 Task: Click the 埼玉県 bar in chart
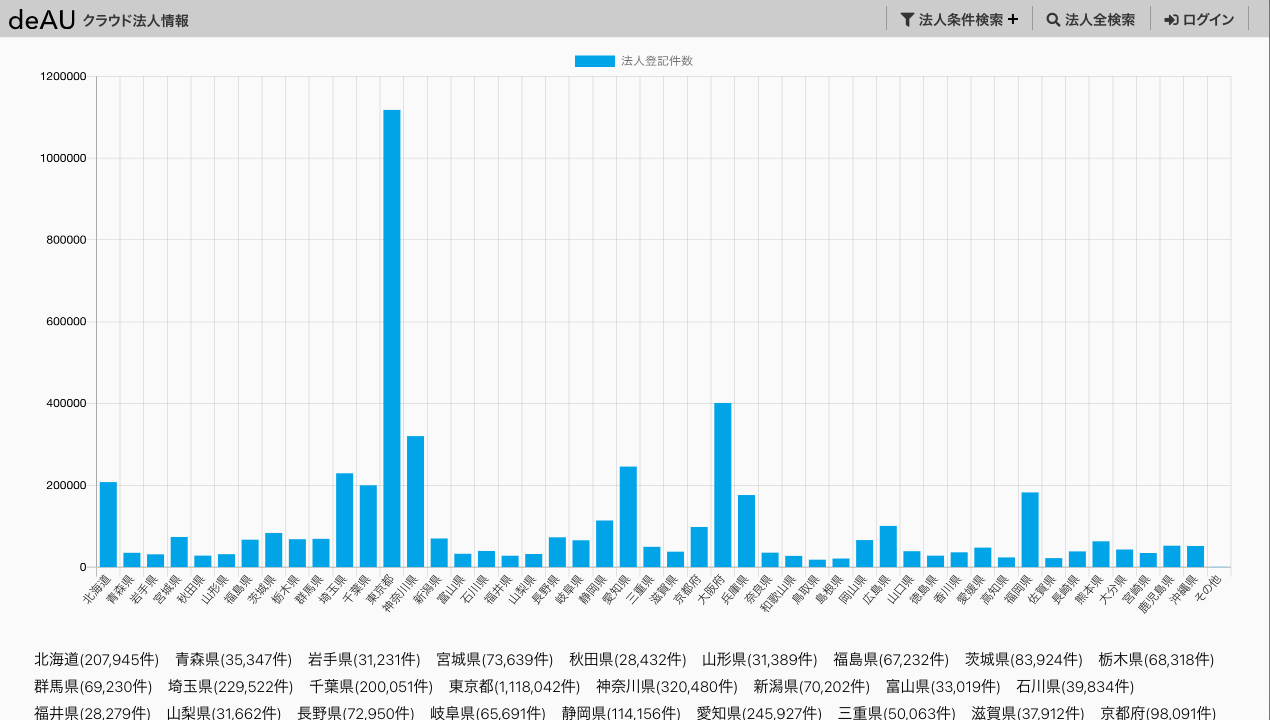click(344, 520)
